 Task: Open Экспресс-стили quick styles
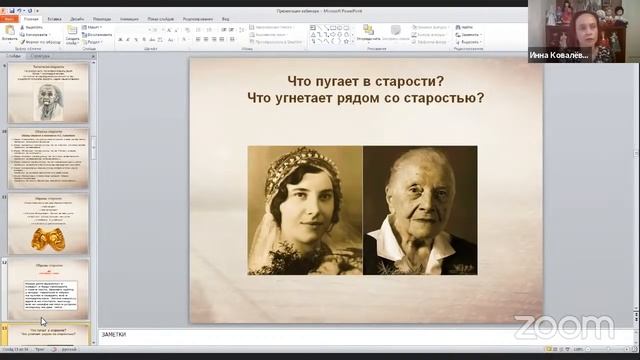[x=395, y=33]
